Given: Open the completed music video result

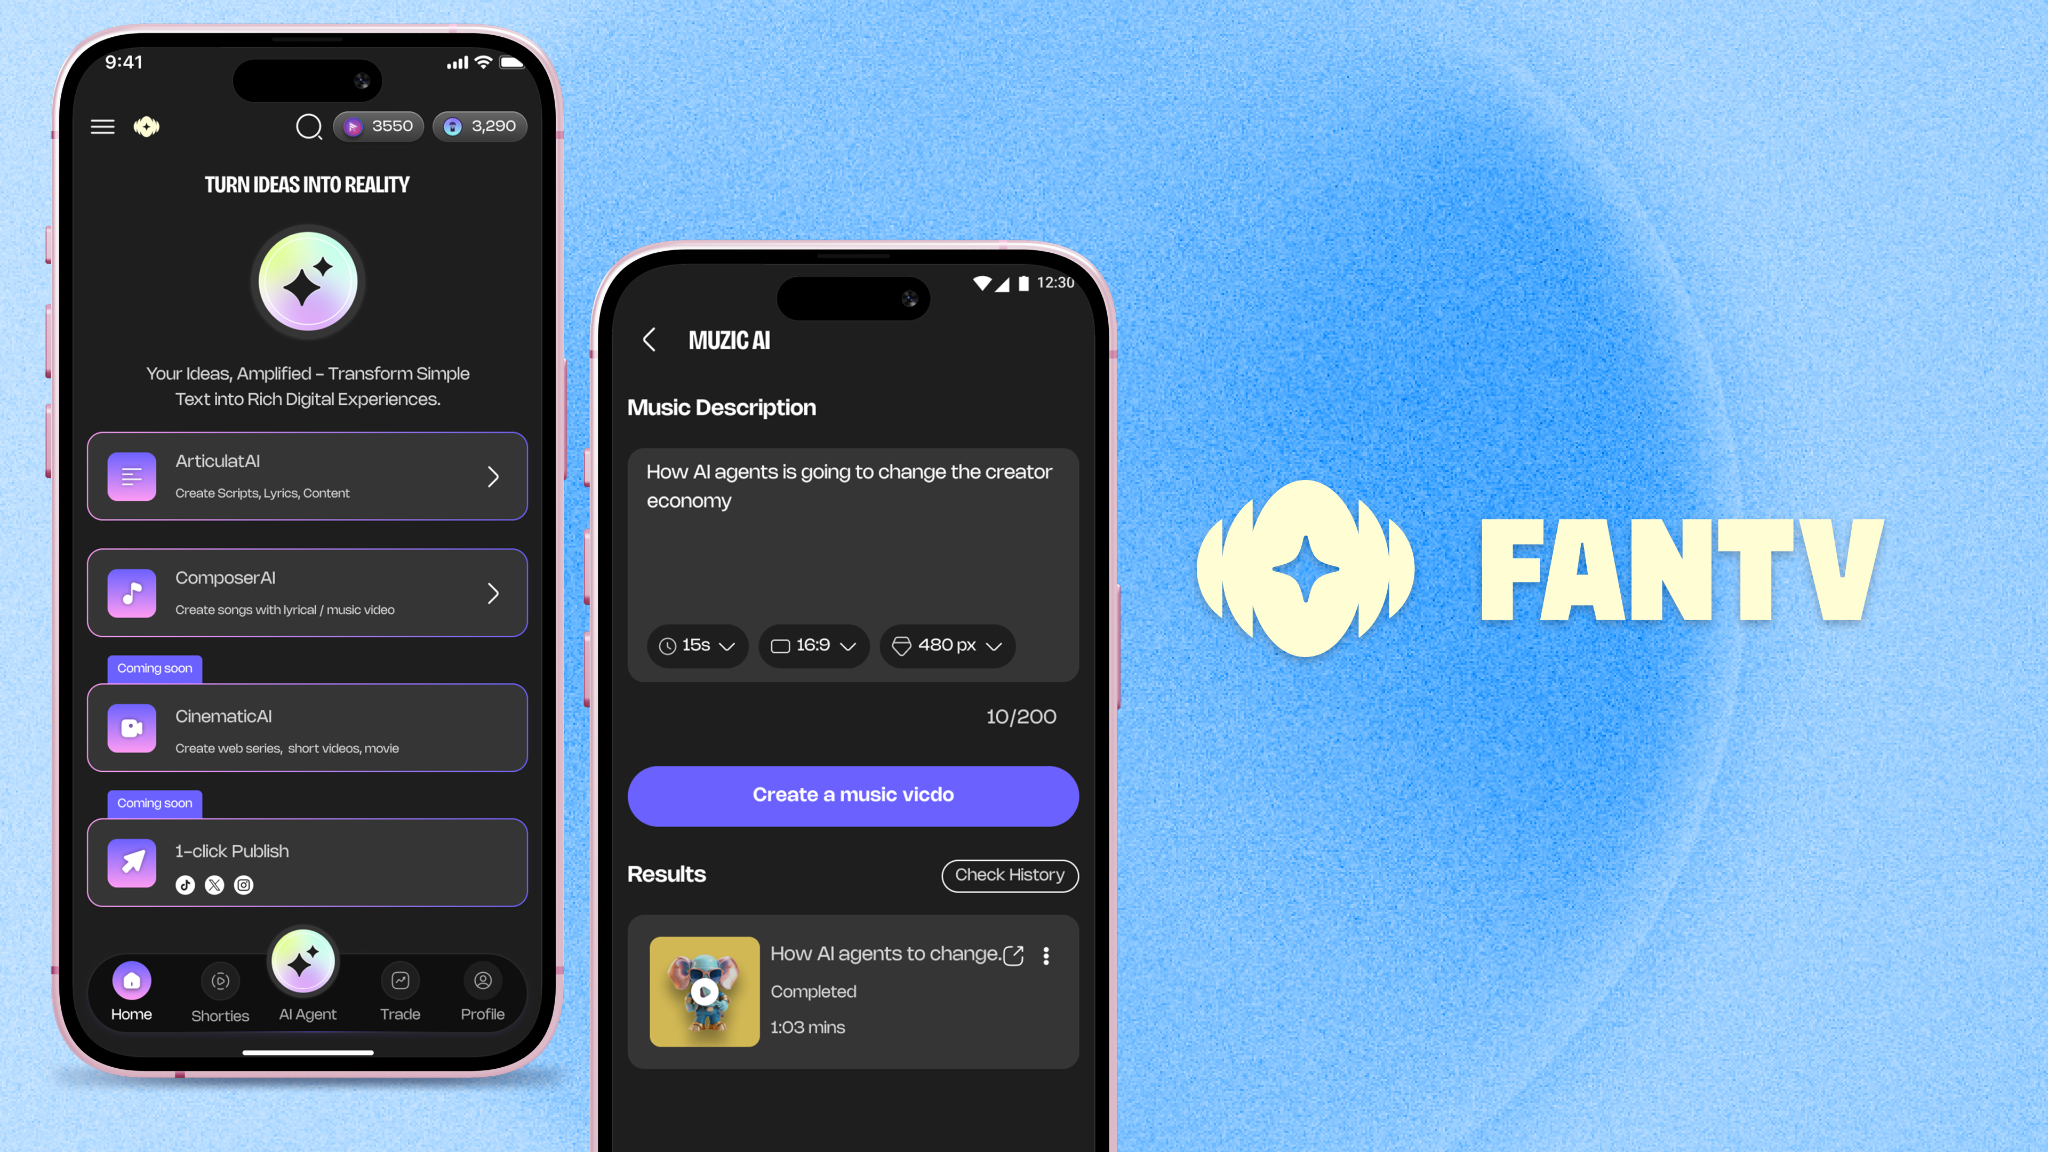Looking at the screenshot, I should pos(1014,955).
